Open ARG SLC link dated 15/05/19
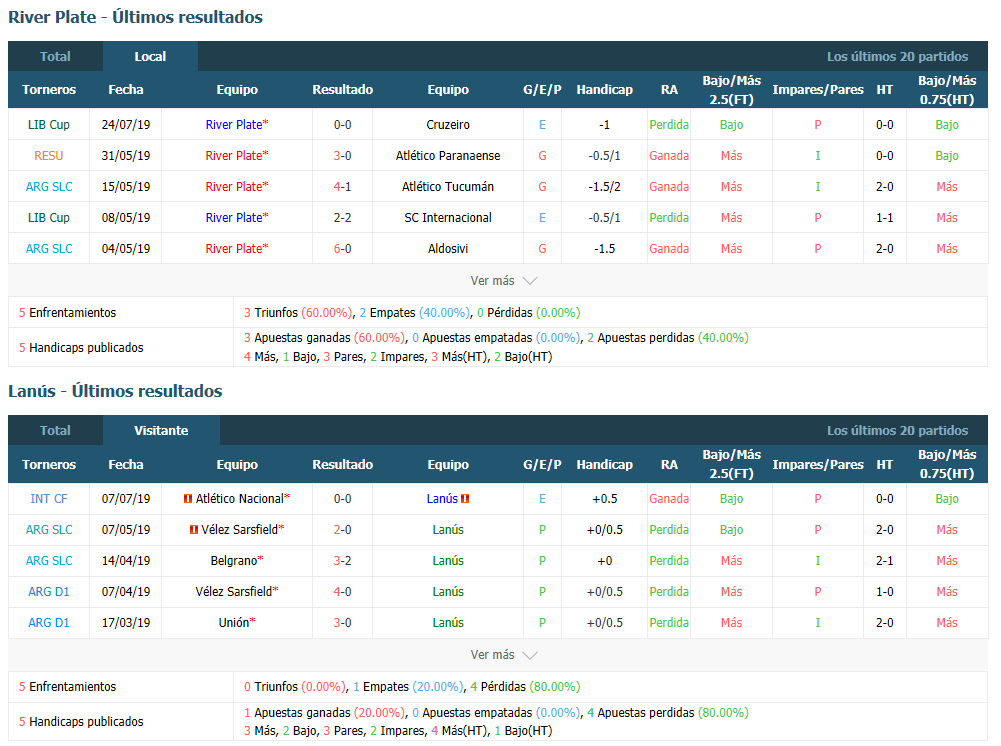The height and width of the screenshot is (746, 1001). [x=49, y=186]
